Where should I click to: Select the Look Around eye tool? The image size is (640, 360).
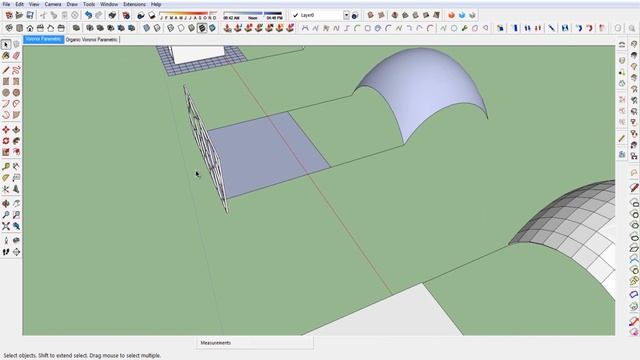coord(16,240)
